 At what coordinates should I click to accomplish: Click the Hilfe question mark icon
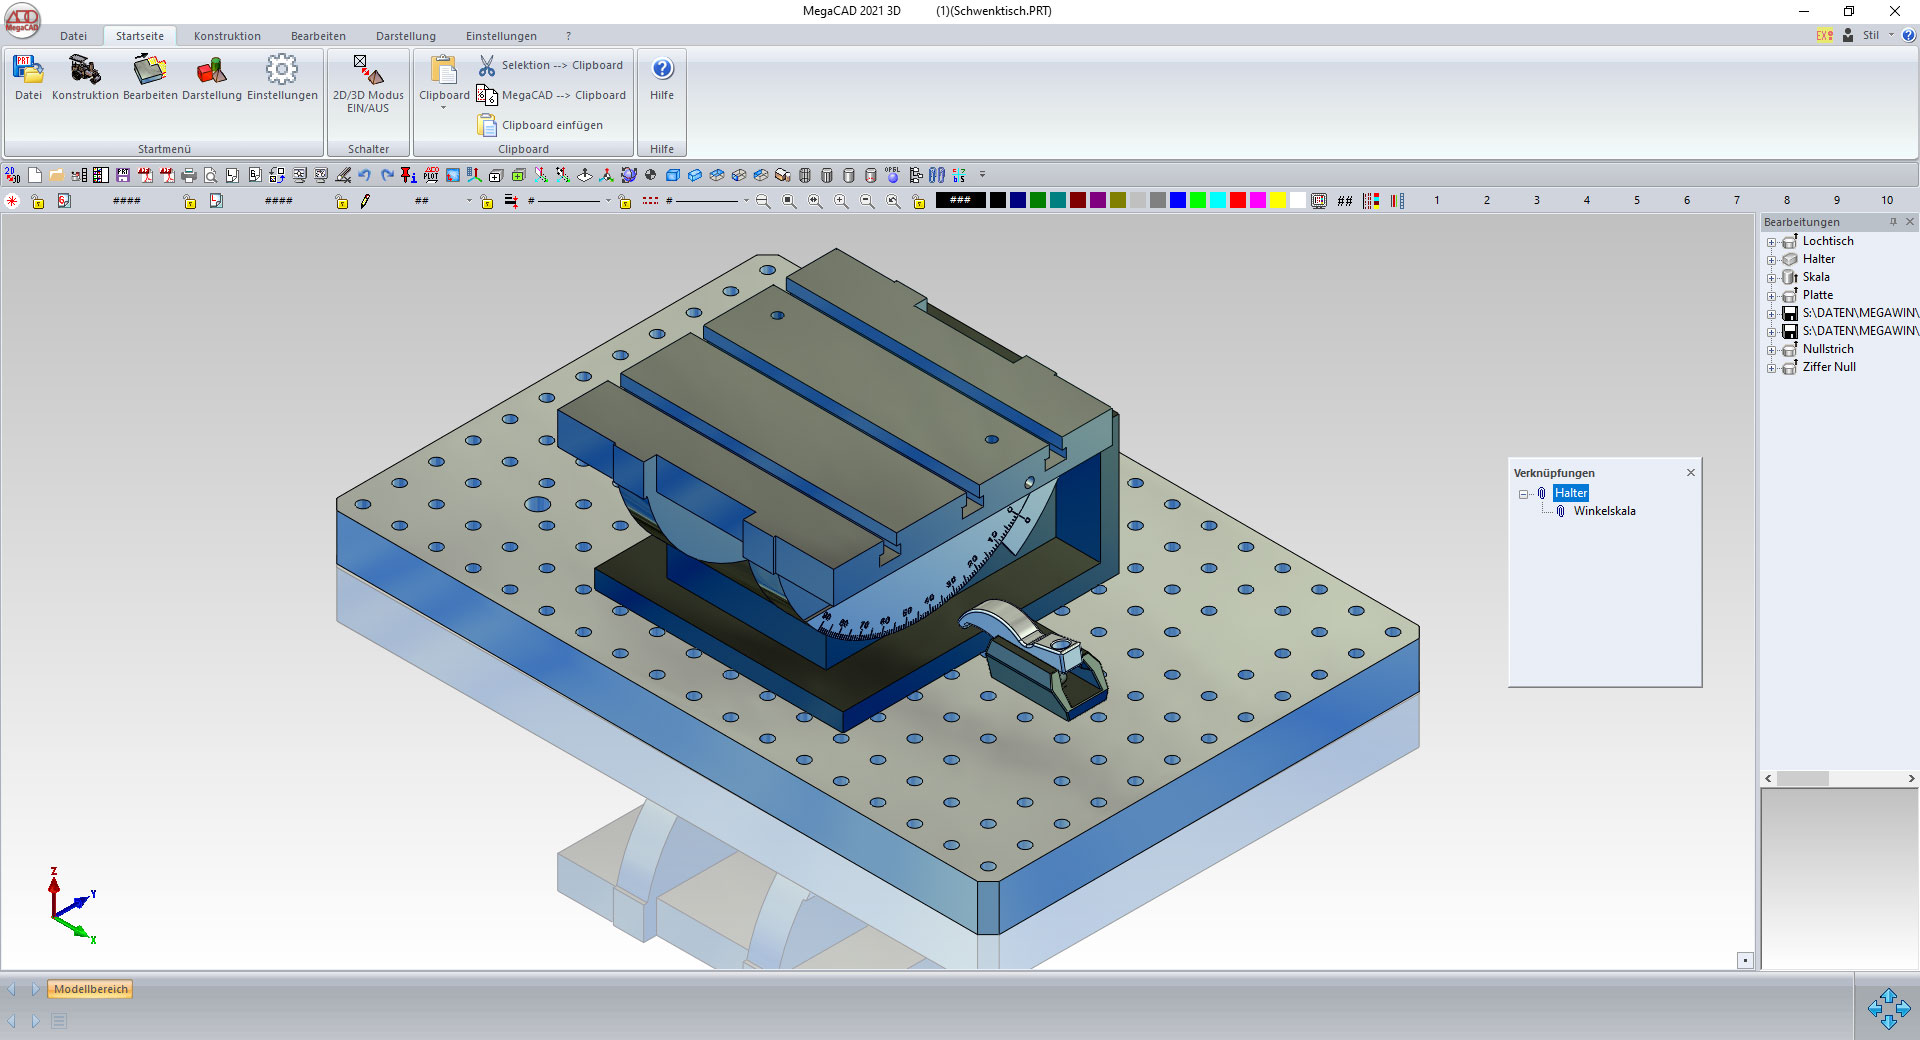click(x=662, y=69)
